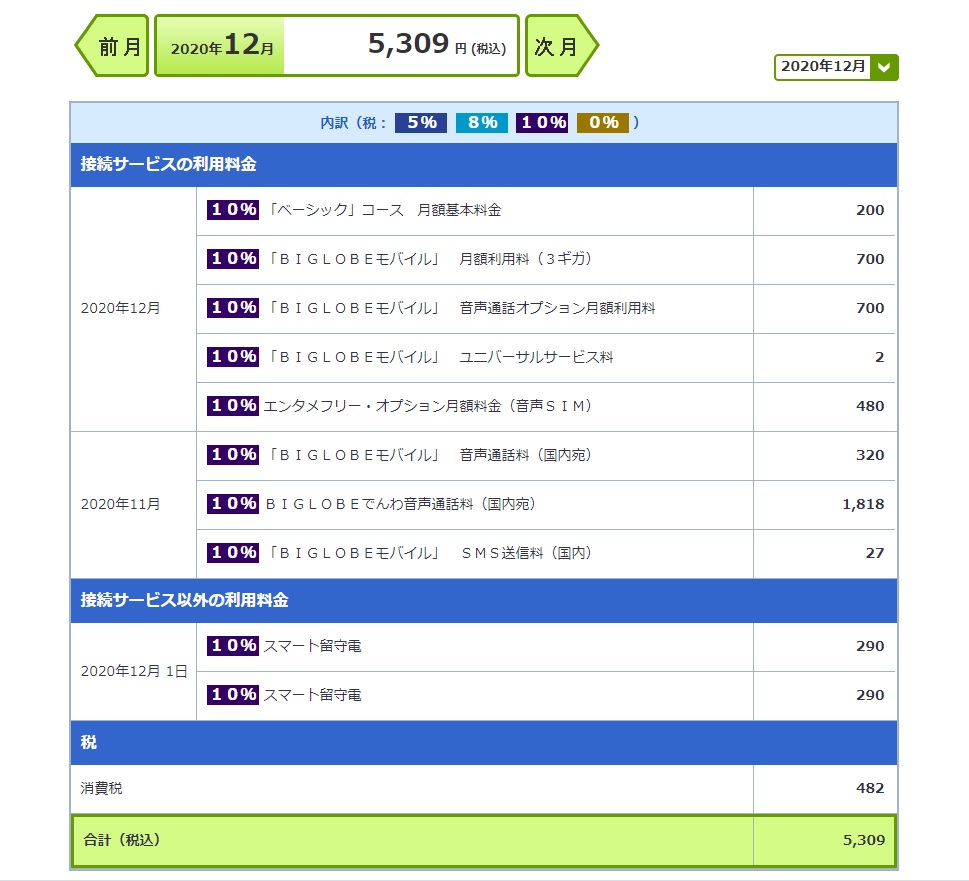Click 10% badge on second スマート留守電 row
Viewport: 969px width, 881px height.
tap(233, 694)
